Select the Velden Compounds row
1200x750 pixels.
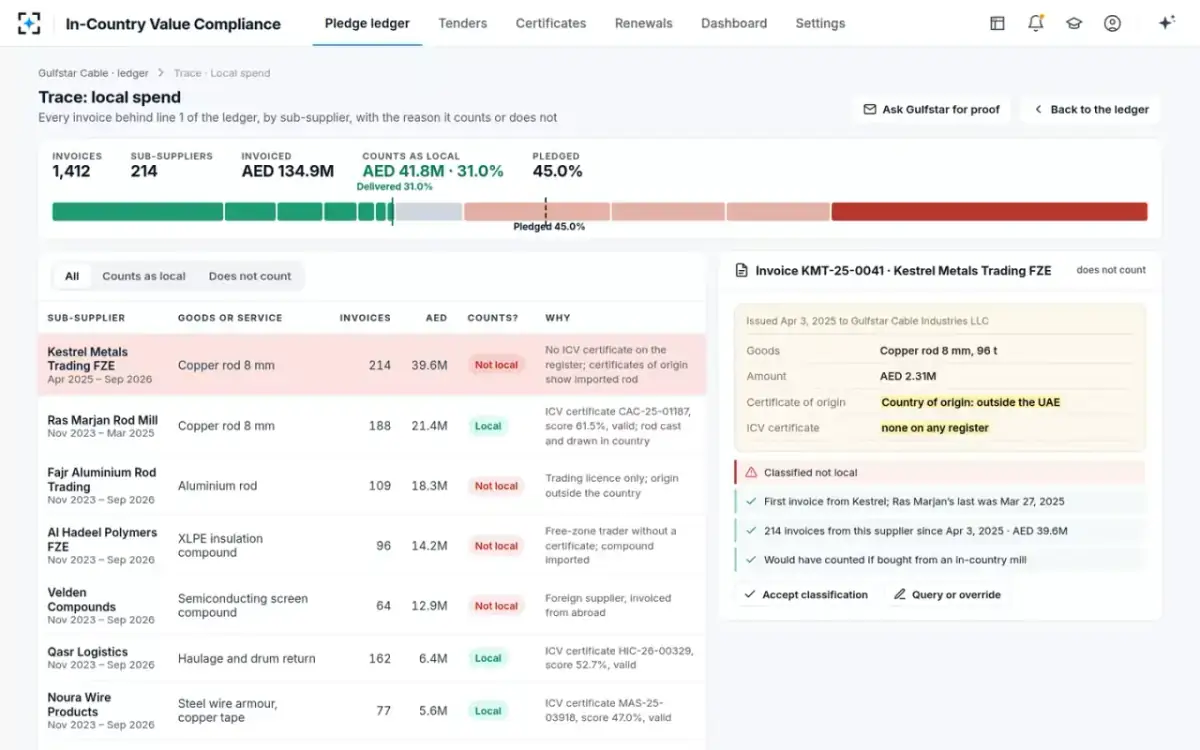click(372, 605)
